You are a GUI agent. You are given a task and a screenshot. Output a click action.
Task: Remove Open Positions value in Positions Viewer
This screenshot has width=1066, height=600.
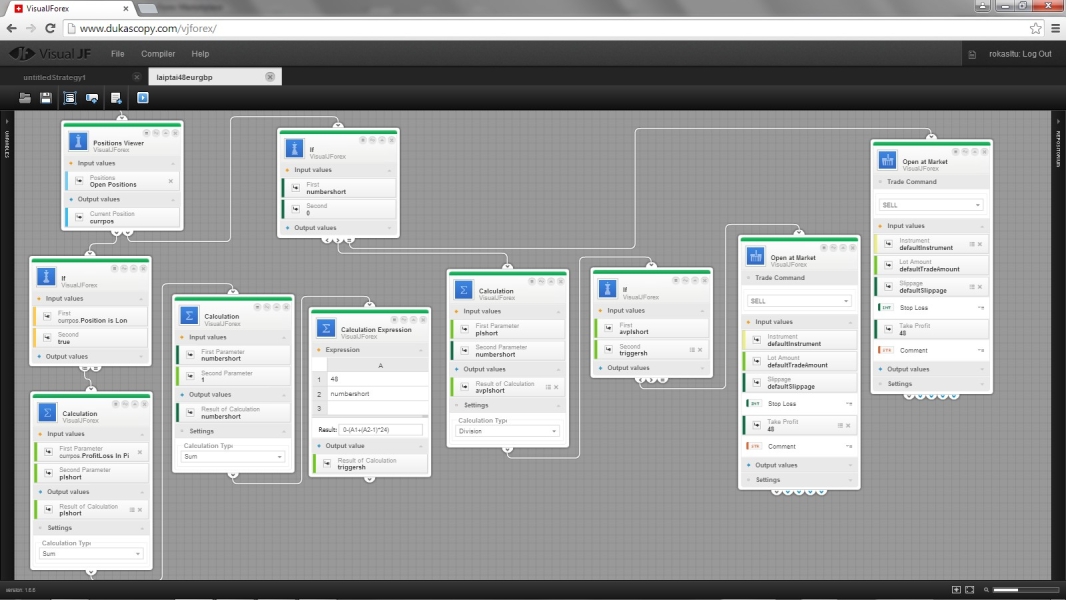coord(171,181)
